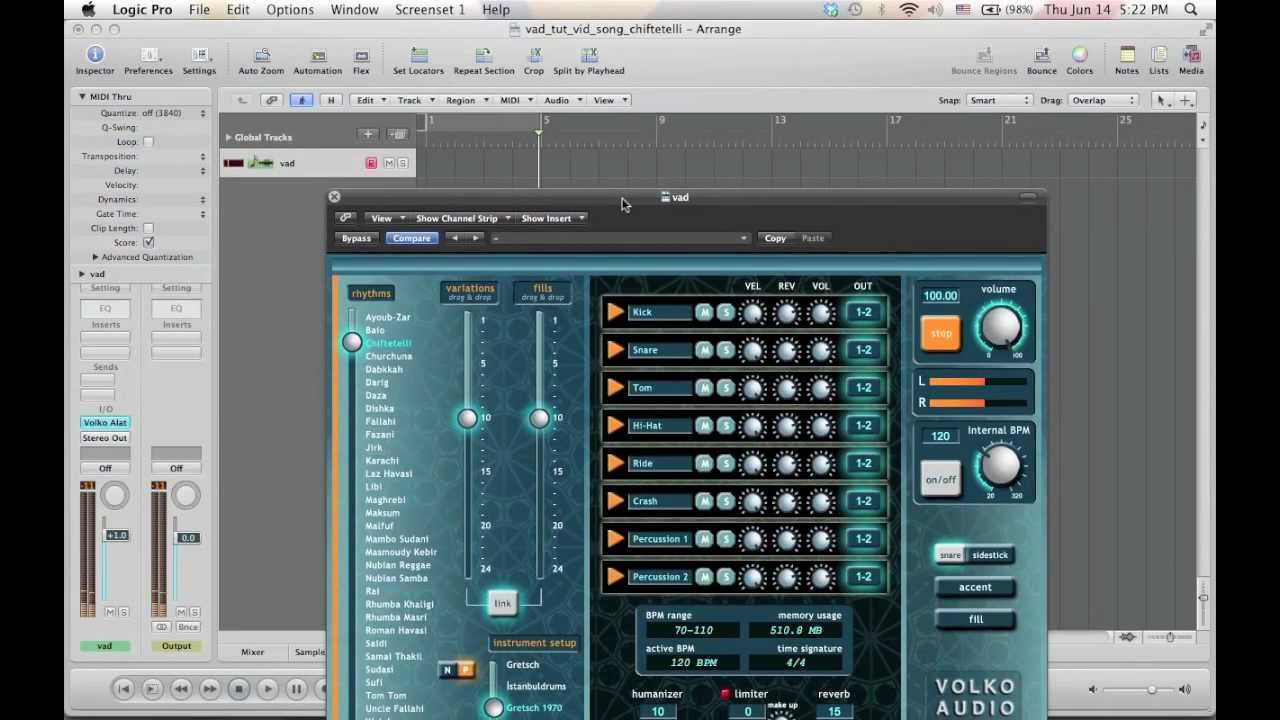Switch to the Mixer tab
This screenshot has width=1280, height=720.
click(252, 652)
